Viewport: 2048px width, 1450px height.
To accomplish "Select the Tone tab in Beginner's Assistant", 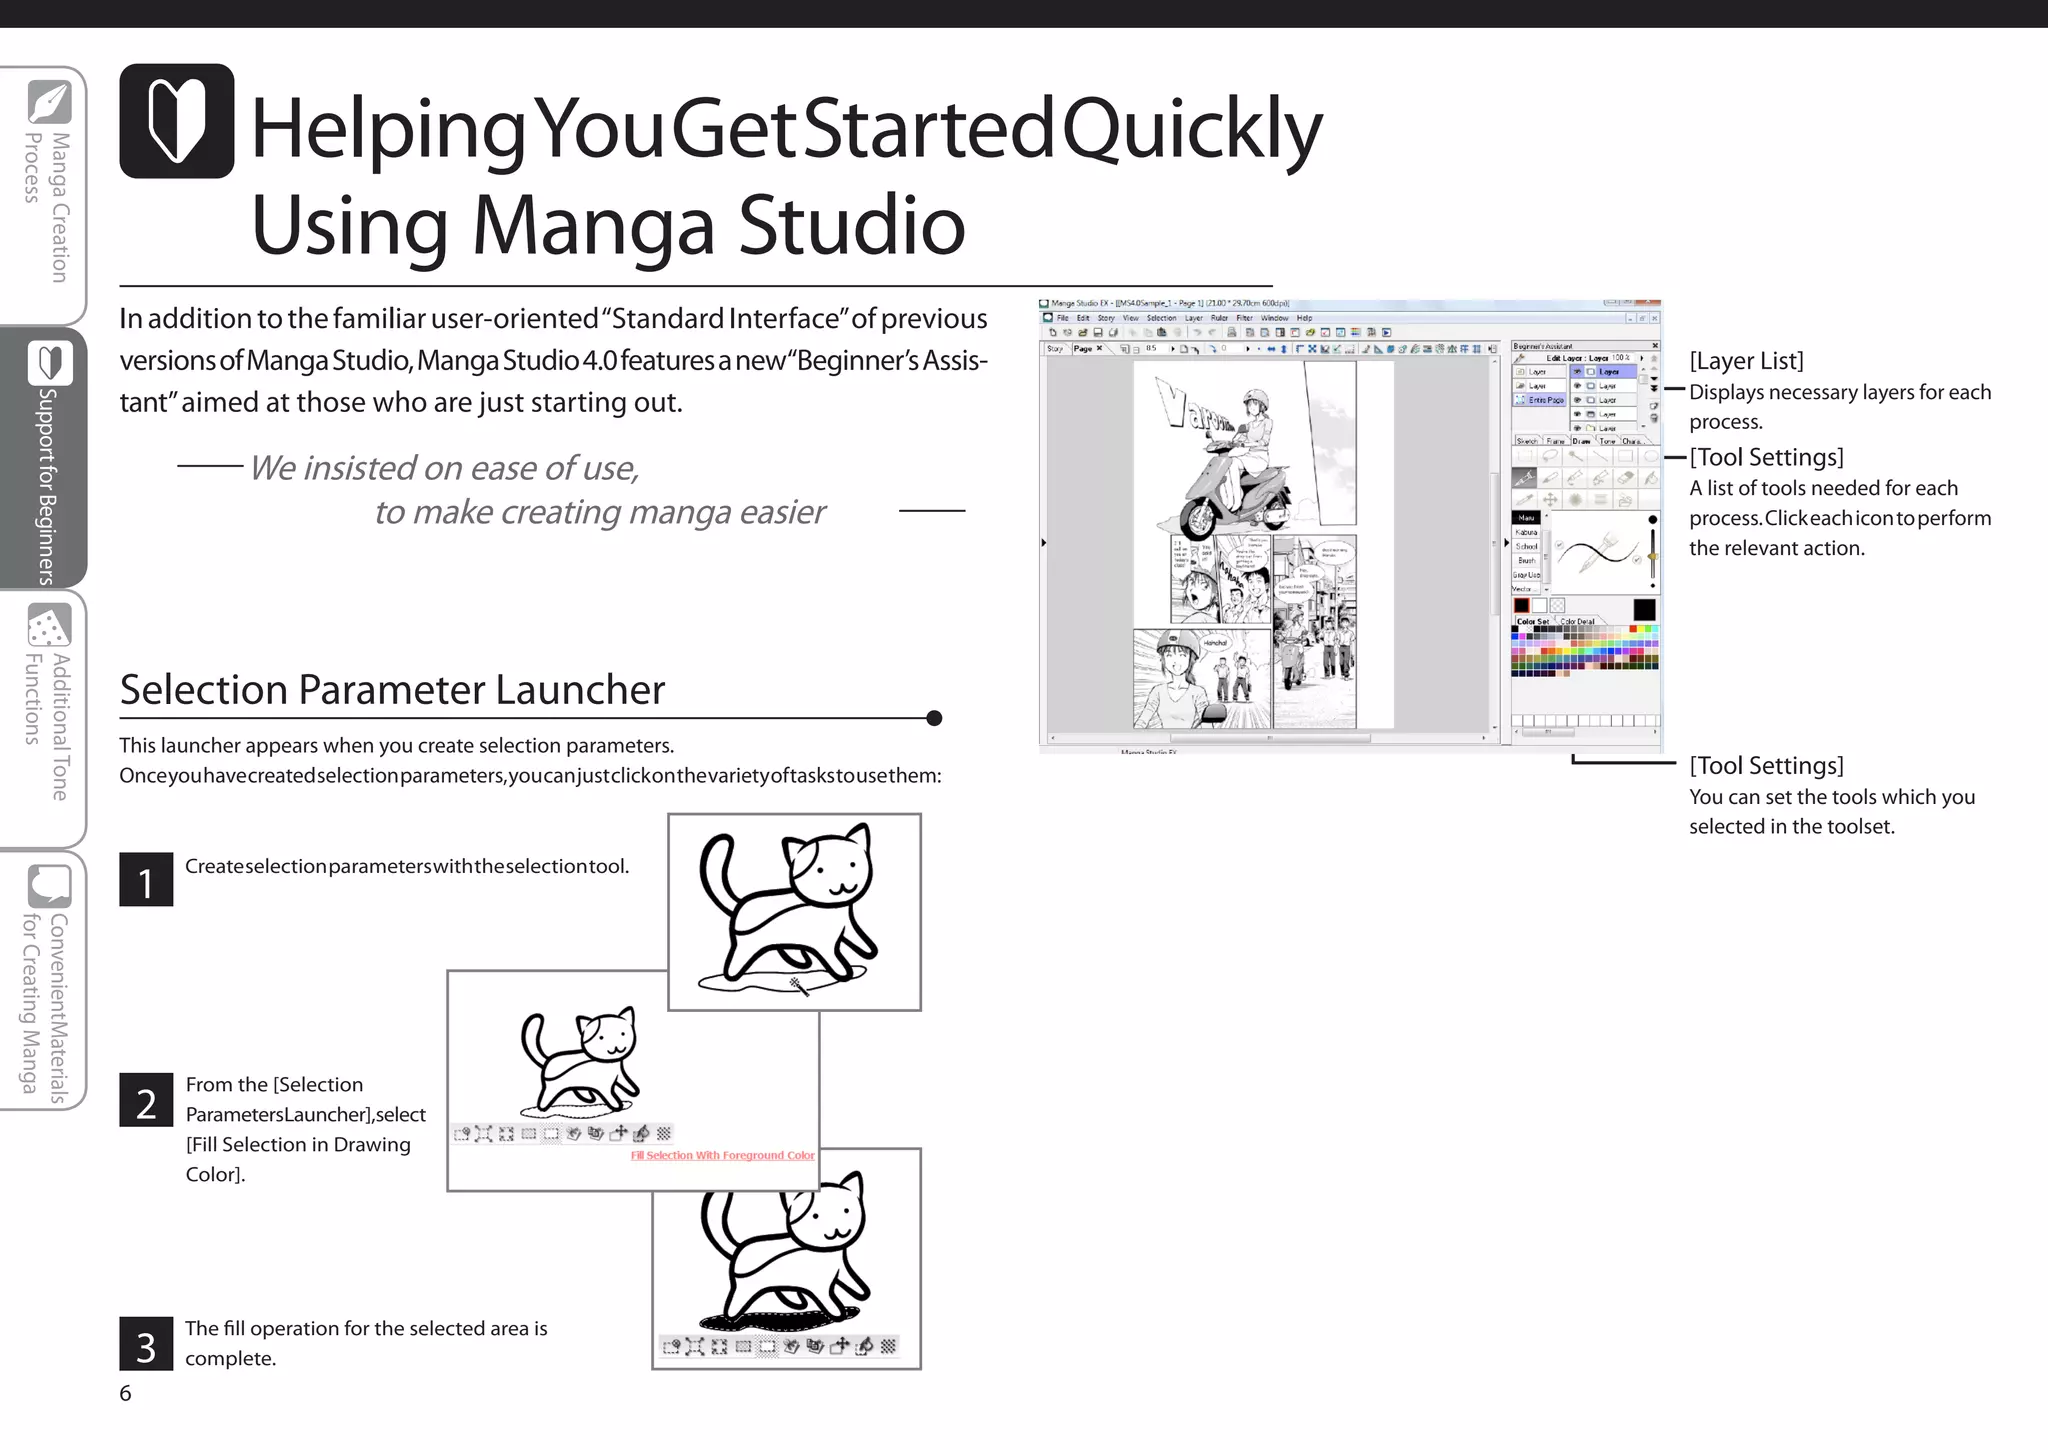I will [x=1608, y=441].
